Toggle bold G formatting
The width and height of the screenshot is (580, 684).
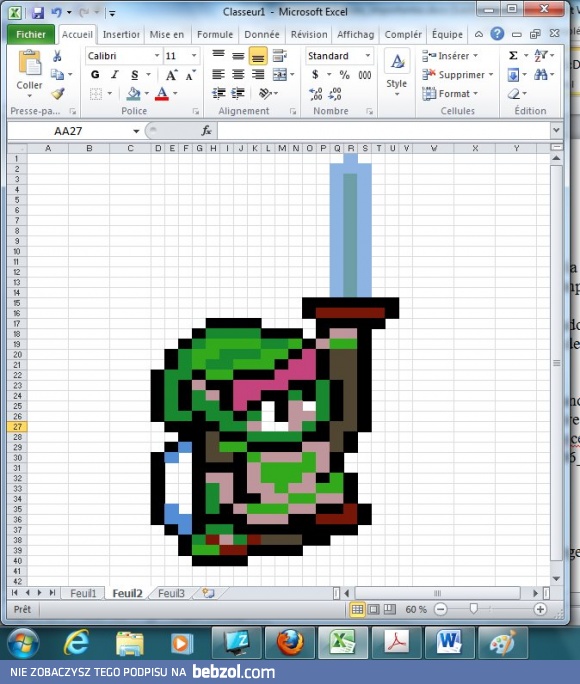[95, 75]
